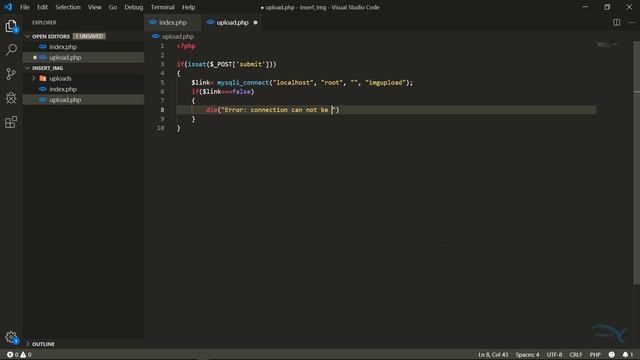Image resolution: width=640 pixels, height=360 pixels.
Task: Open upload.php in the INSERT_IMG tree
Action: click(83, 100)
